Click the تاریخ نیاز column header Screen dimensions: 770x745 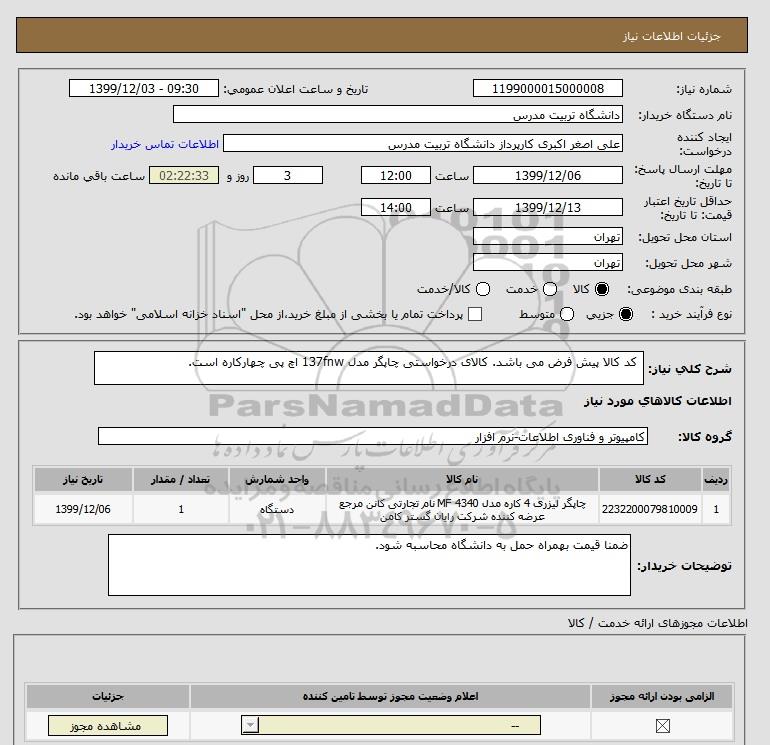pyautogui.click(x=83, y=479)
